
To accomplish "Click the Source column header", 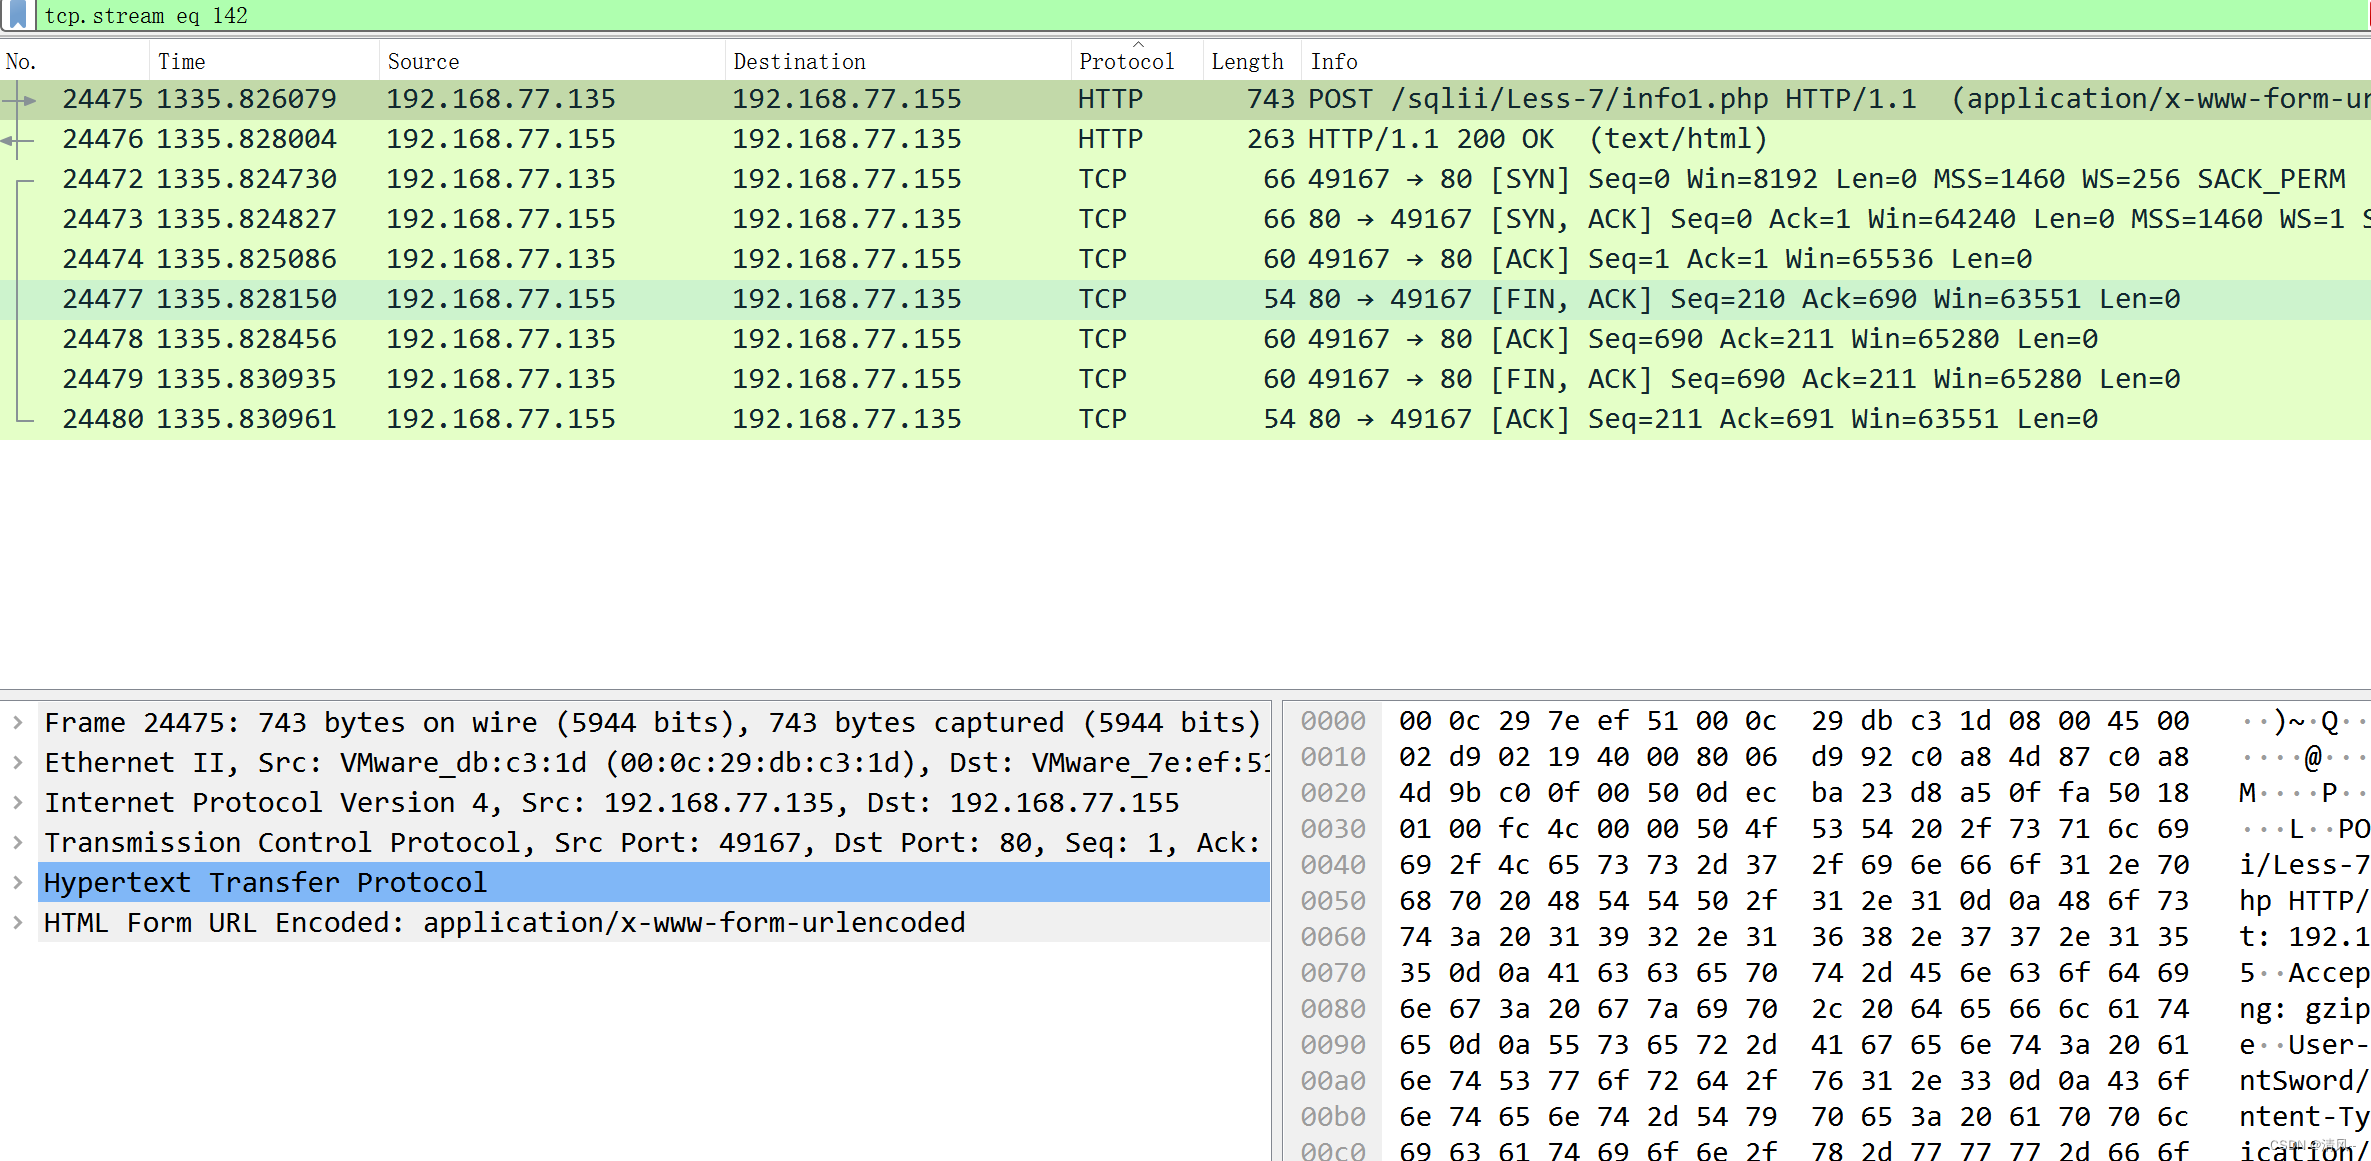I will pyautogui.click(x=423, y=62).
